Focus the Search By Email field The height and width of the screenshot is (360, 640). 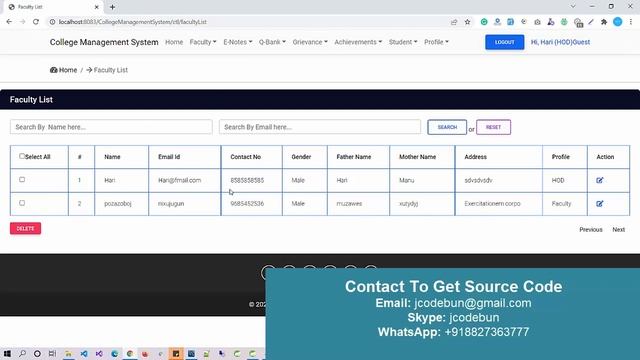[320, 127]
